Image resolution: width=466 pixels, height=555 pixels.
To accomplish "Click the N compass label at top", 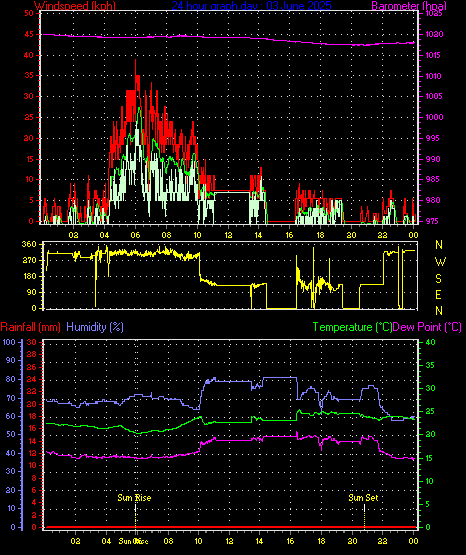I will click(439, 245).
